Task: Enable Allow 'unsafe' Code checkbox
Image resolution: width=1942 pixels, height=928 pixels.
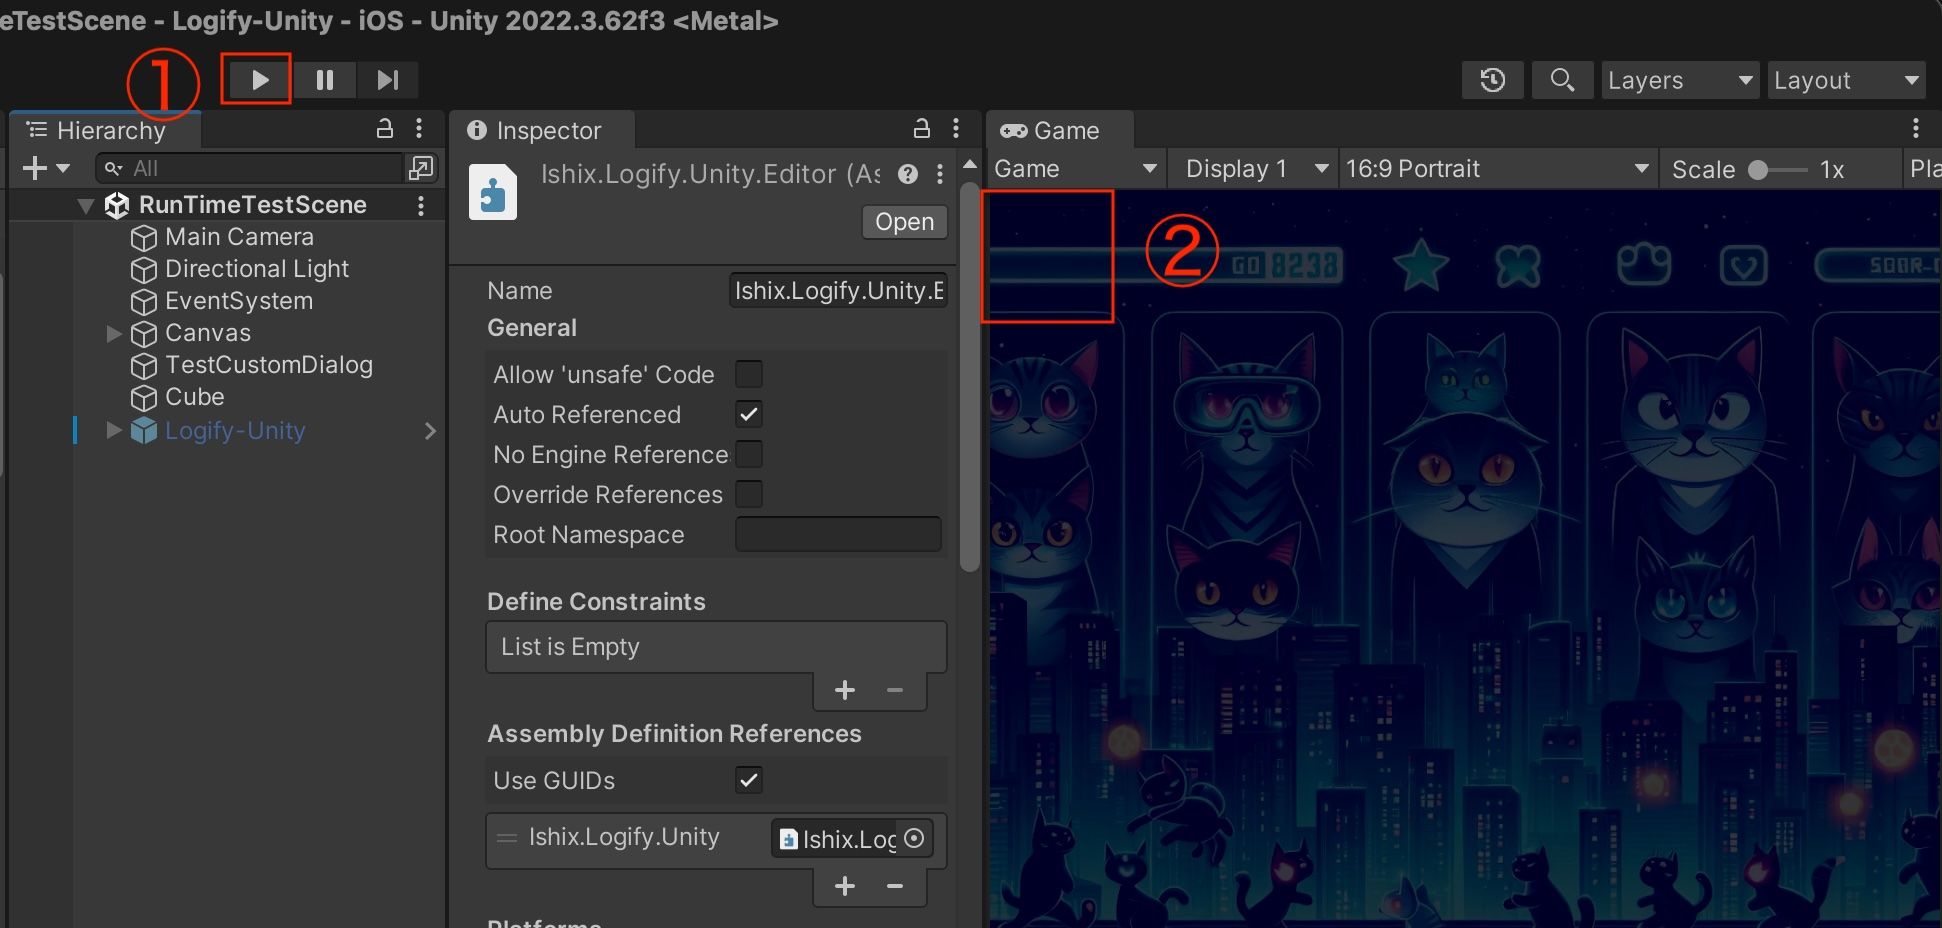Action: pyautogui.click(x=748, y=374)
